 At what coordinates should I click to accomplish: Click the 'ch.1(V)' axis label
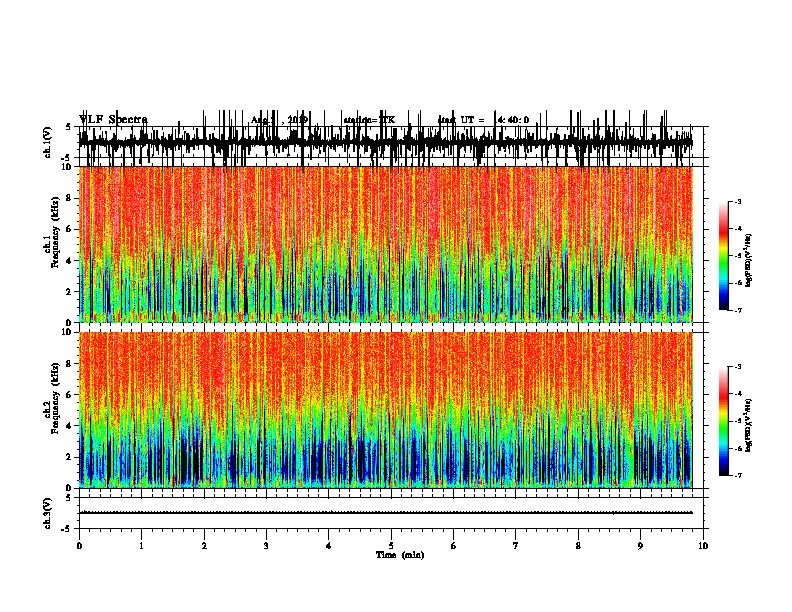(x=48, y=142)
